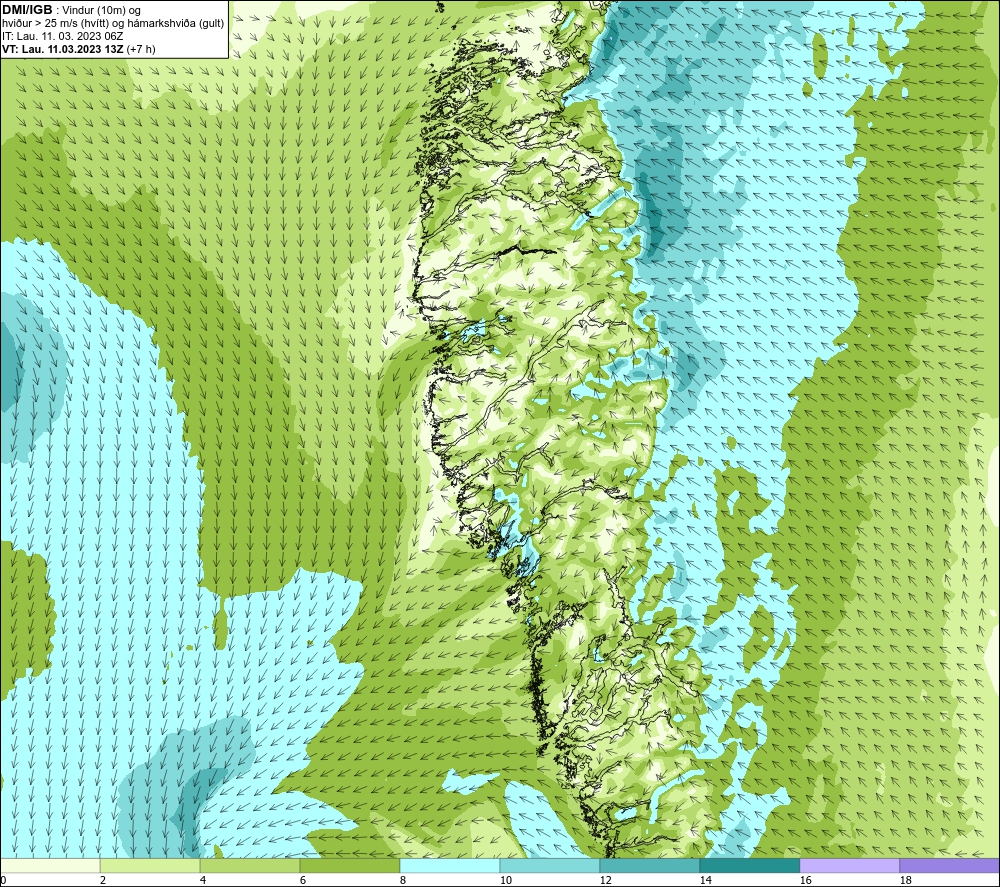
Task: Click the green 4–6 m/s legend swatch
Action: pos(250,866)
